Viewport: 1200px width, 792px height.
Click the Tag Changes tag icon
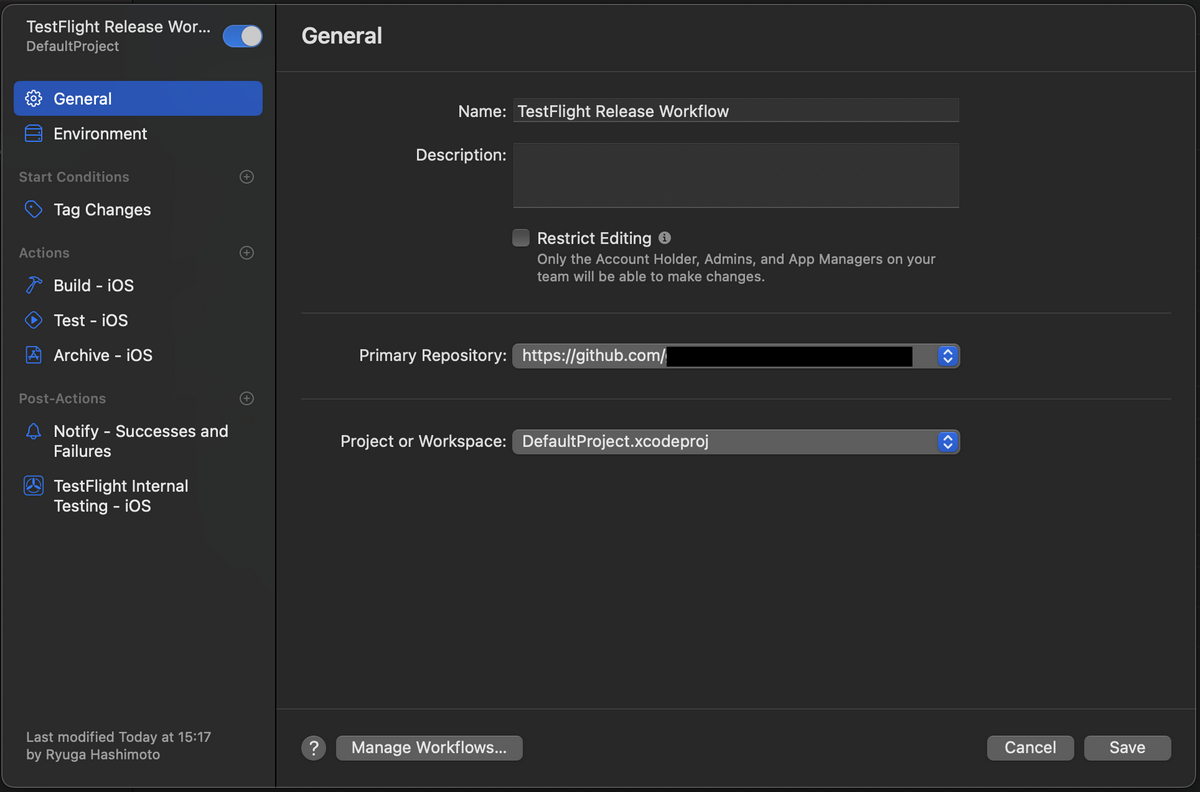click(x=34, y=209)
